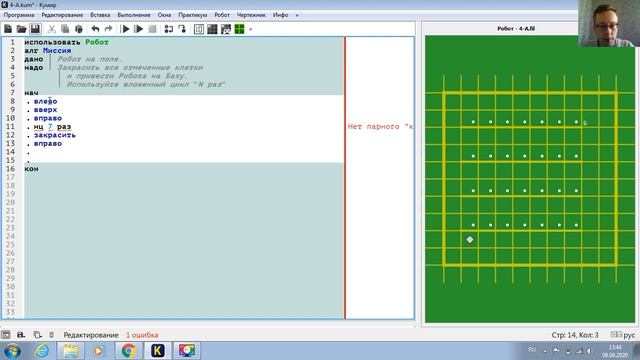This screenshot has height=360, width=640.
Task: Click the 'вверх' command on line 9
Action: tap(45, 110)
